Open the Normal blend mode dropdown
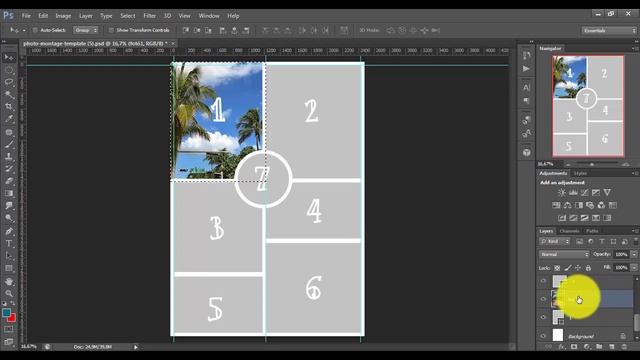The width and height of the screenshot is (640, 360). (564, 254)
